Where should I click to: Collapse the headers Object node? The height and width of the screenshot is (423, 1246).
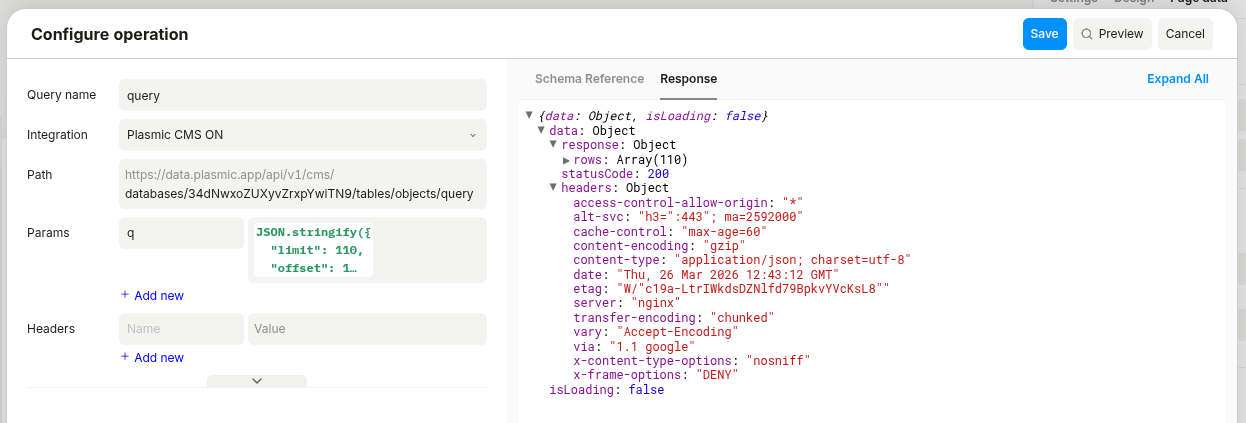point(554,188)
